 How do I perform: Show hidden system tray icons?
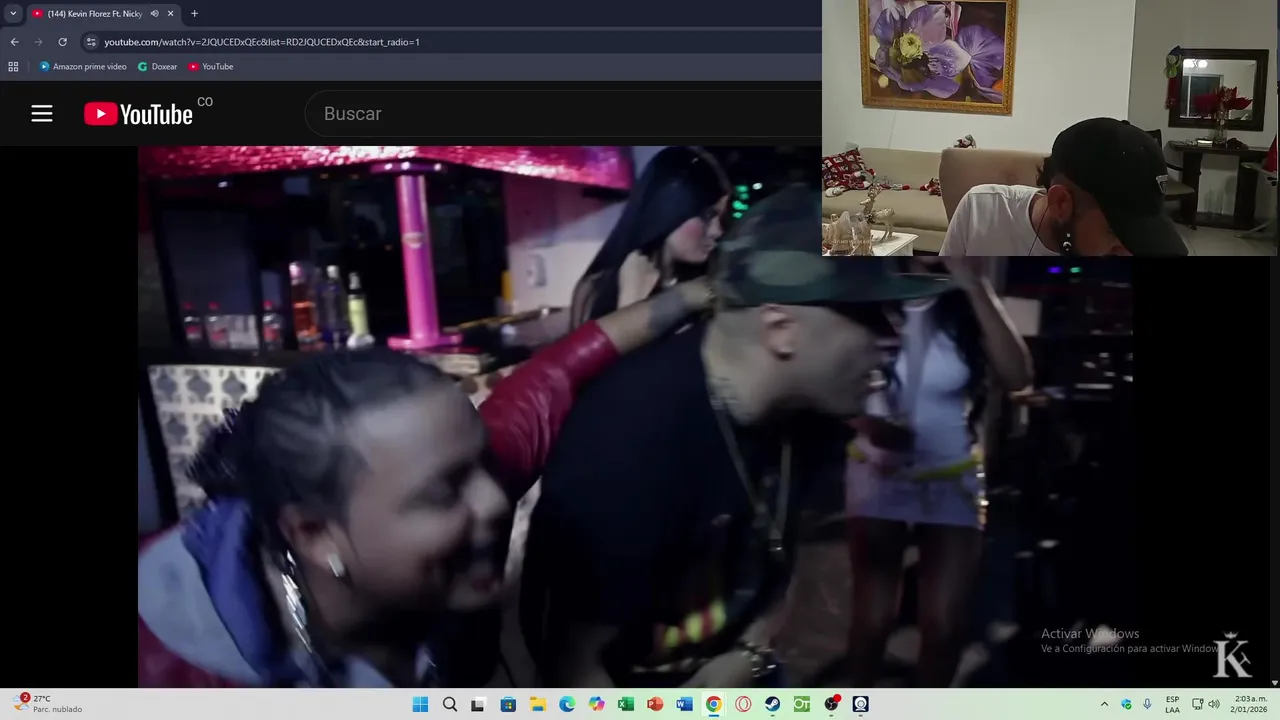click(1104, 704)
